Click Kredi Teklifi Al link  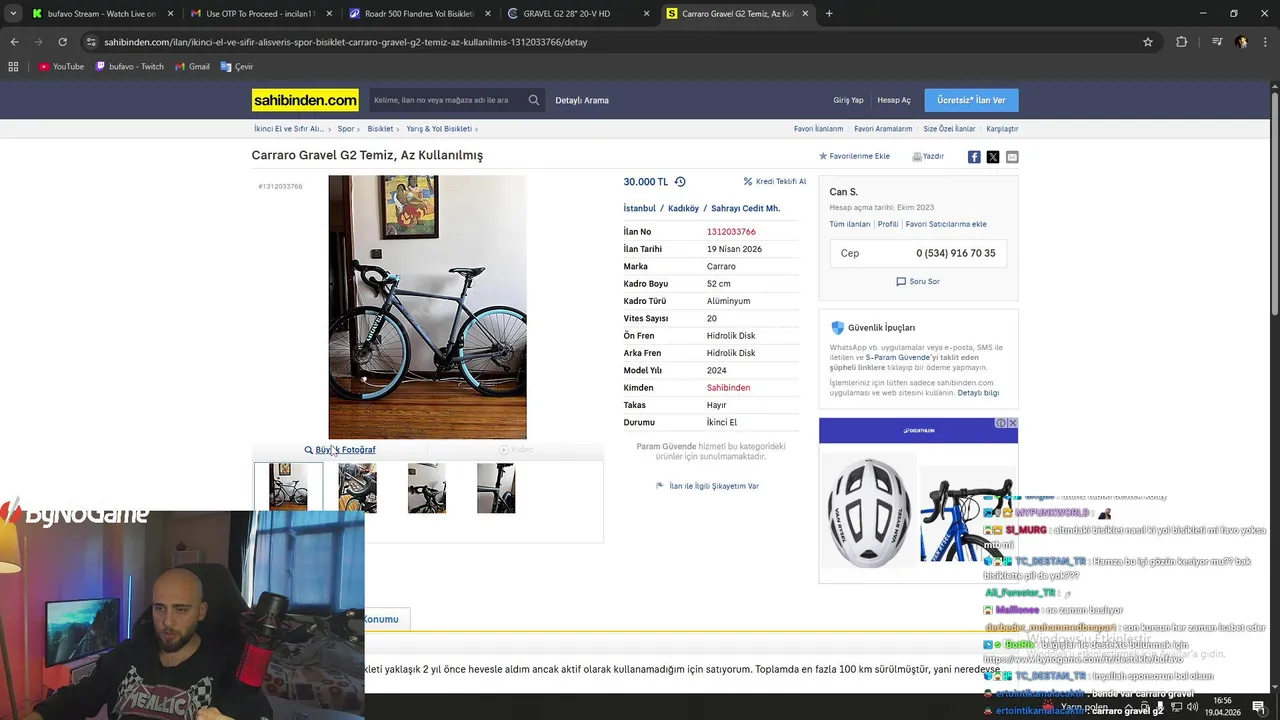pos(775,182)
